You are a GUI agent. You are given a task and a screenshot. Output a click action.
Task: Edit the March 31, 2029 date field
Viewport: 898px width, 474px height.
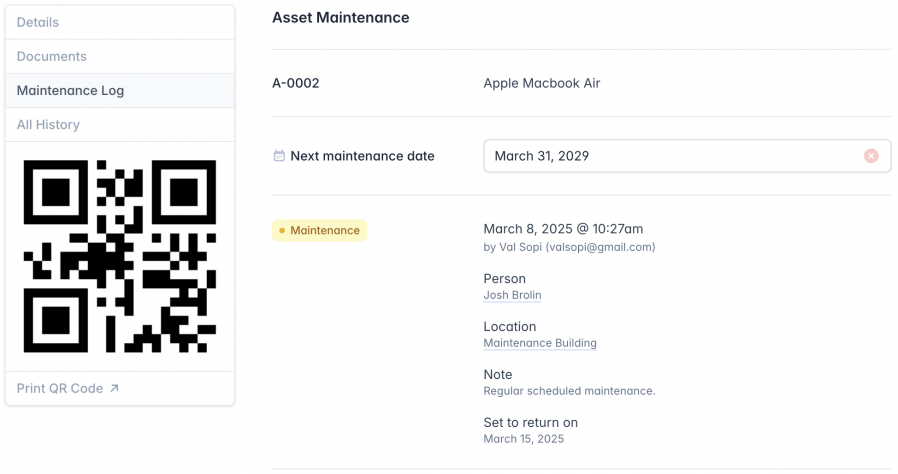click(x=687, y=156)
